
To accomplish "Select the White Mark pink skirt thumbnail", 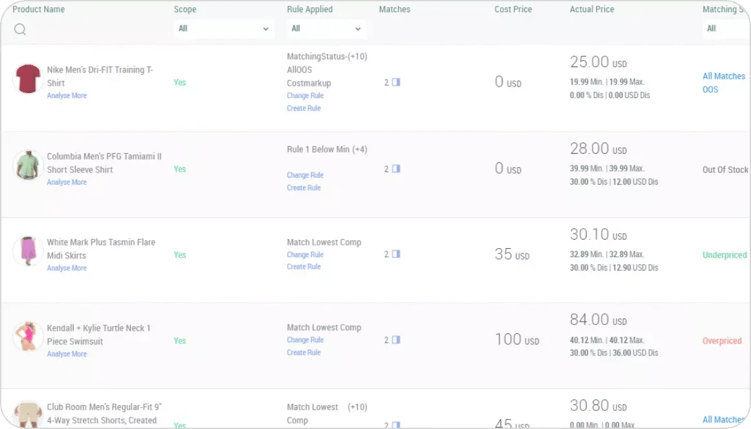I will tap(28, 251).
